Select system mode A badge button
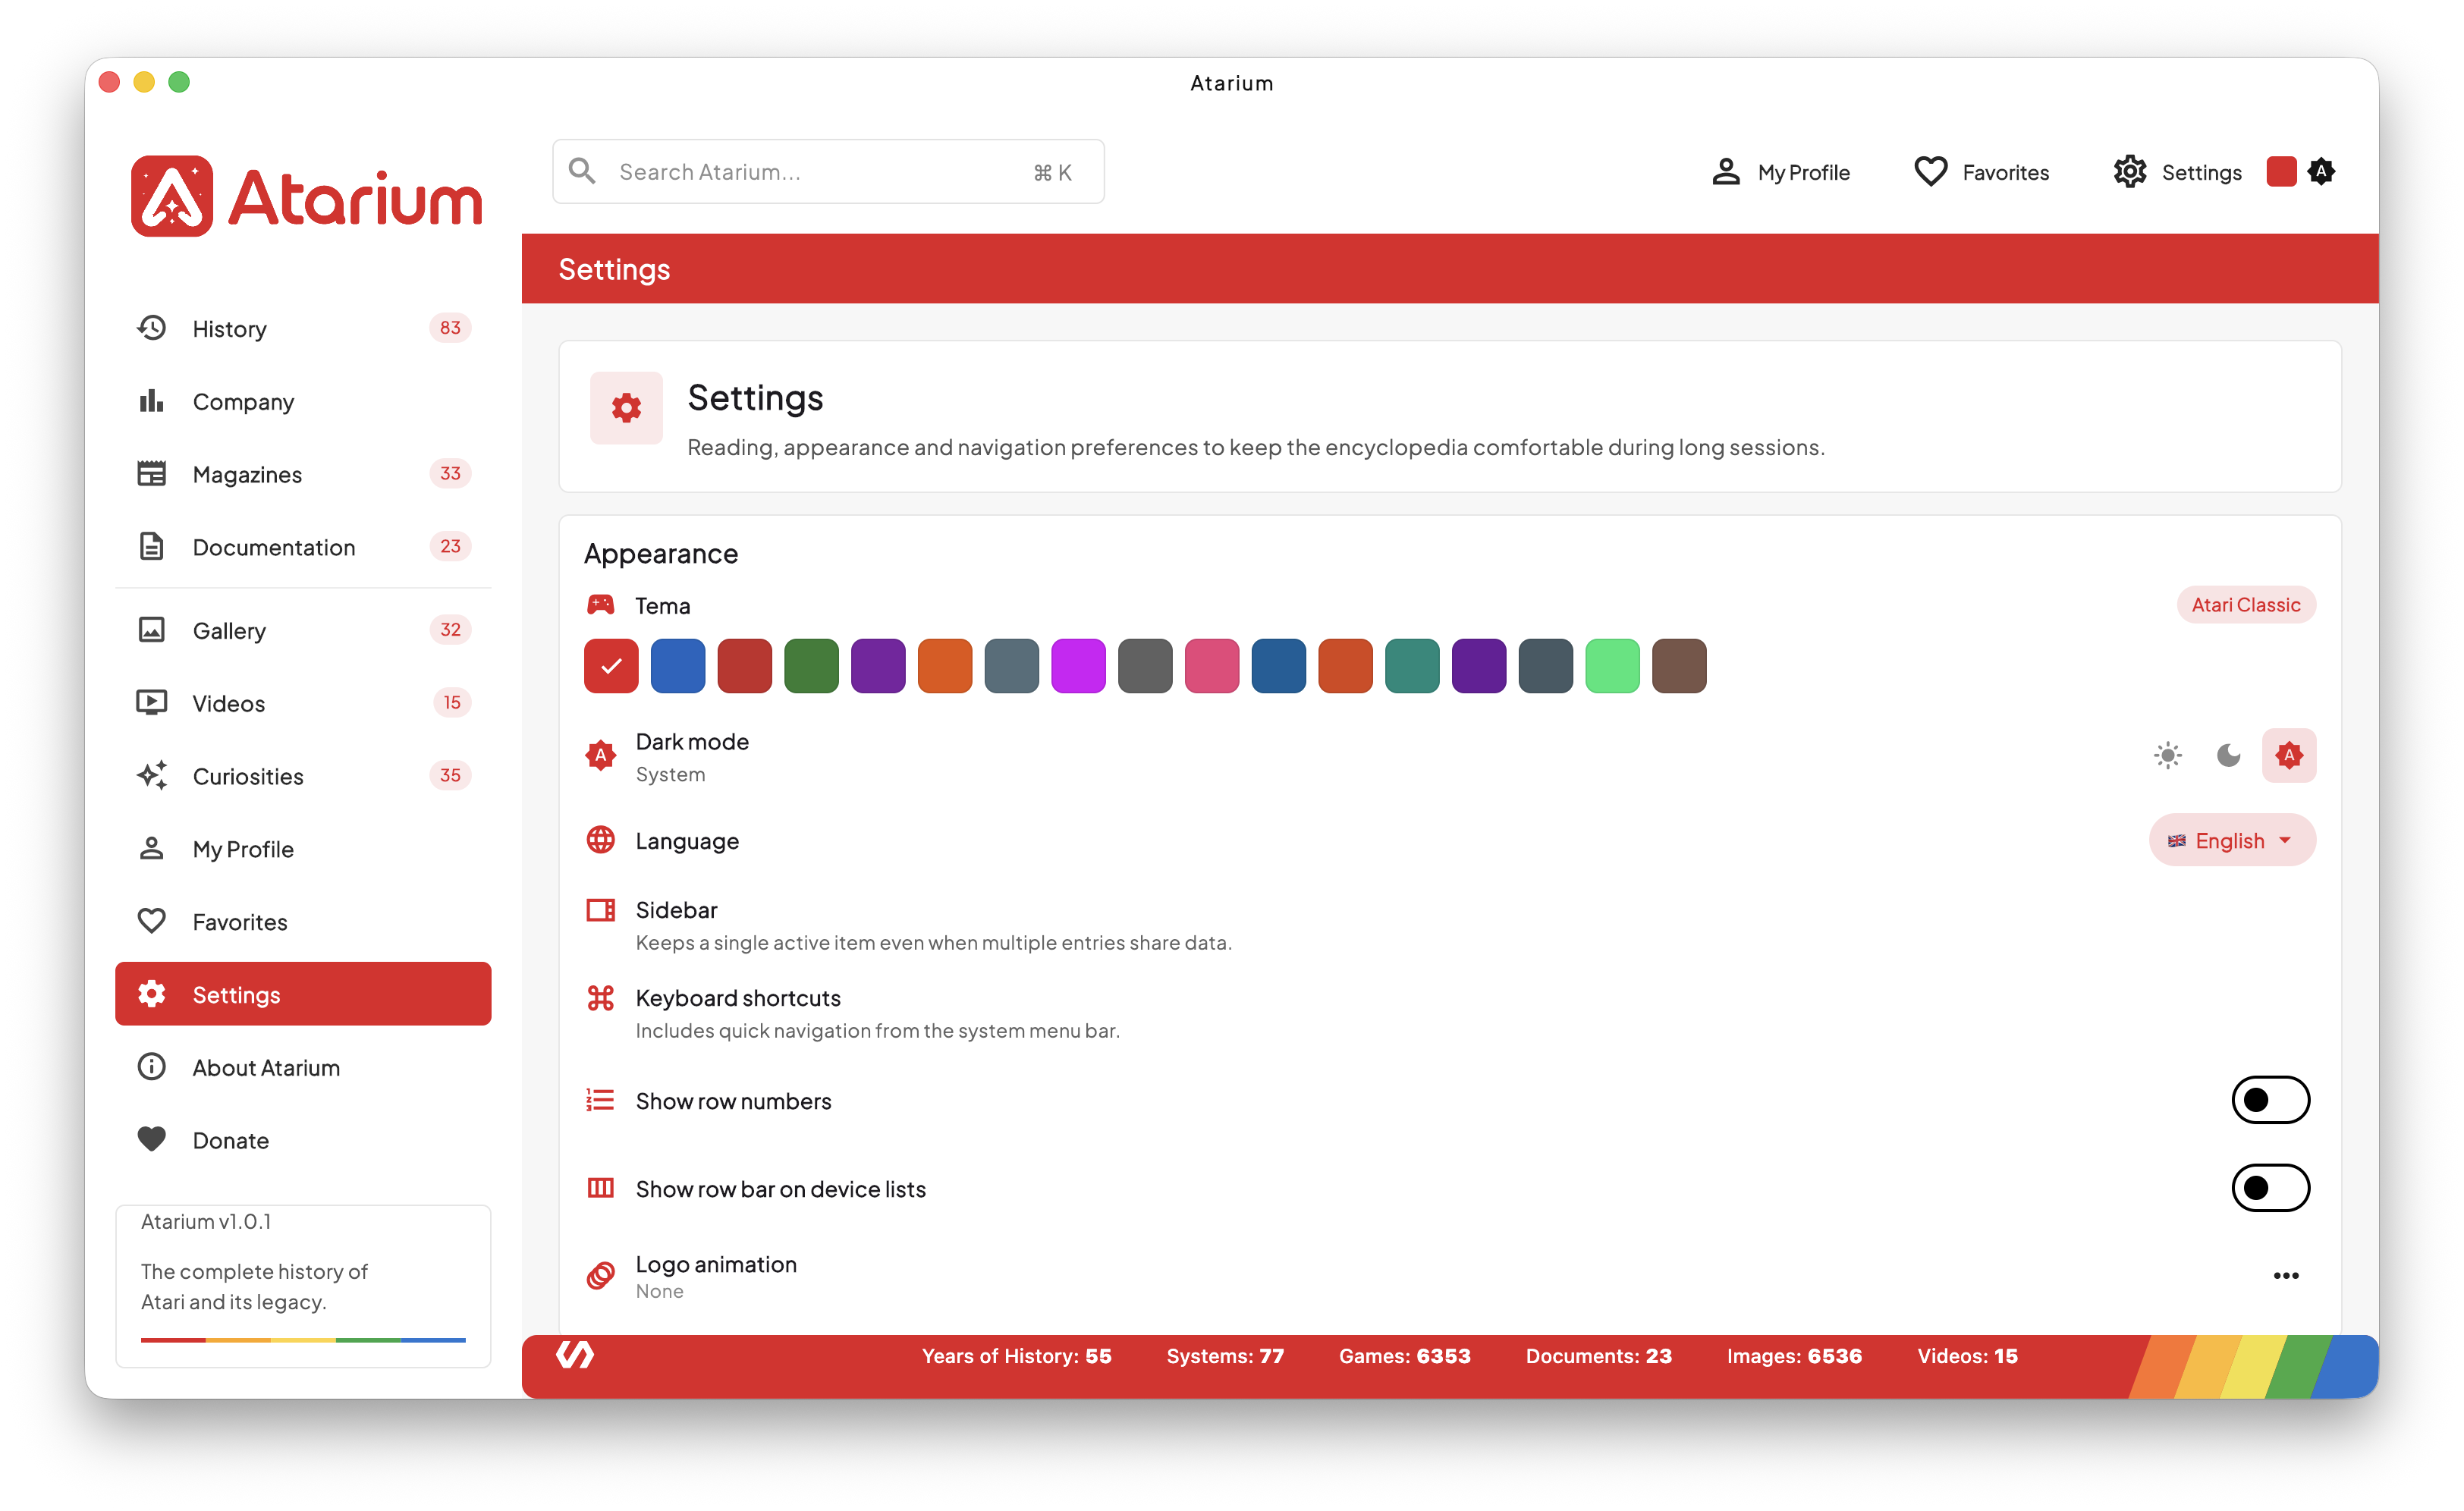Viewport: 2464px width, 1511px height. pos(2289,755)
